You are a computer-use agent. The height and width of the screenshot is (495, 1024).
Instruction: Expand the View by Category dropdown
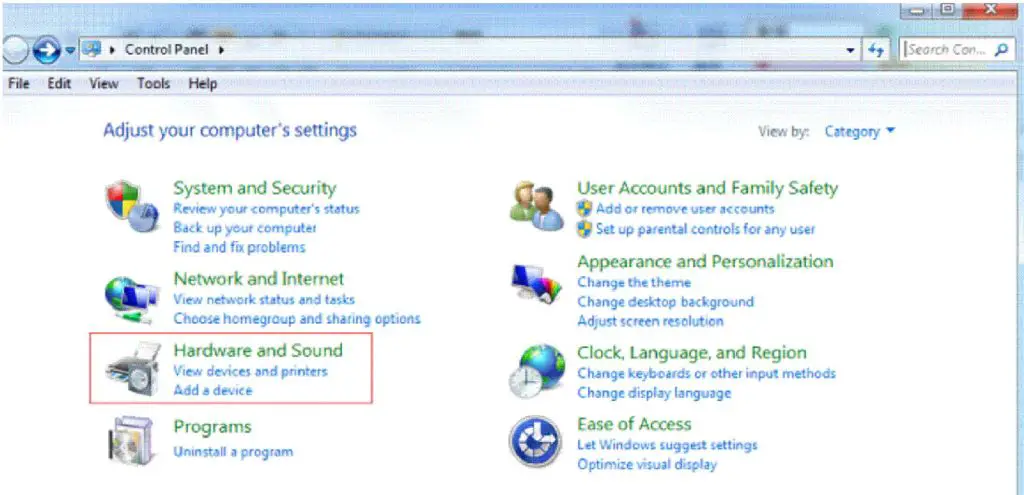pos(859,131)
